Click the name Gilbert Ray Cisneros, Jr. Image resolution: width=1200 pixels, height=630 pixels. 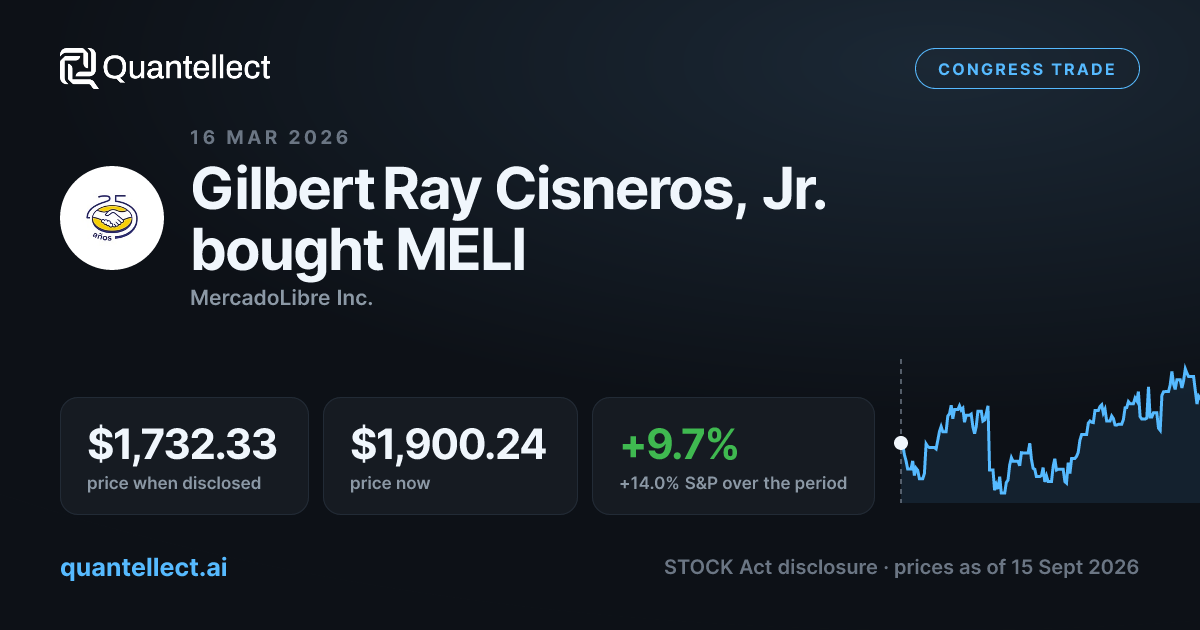pos(509,190)
